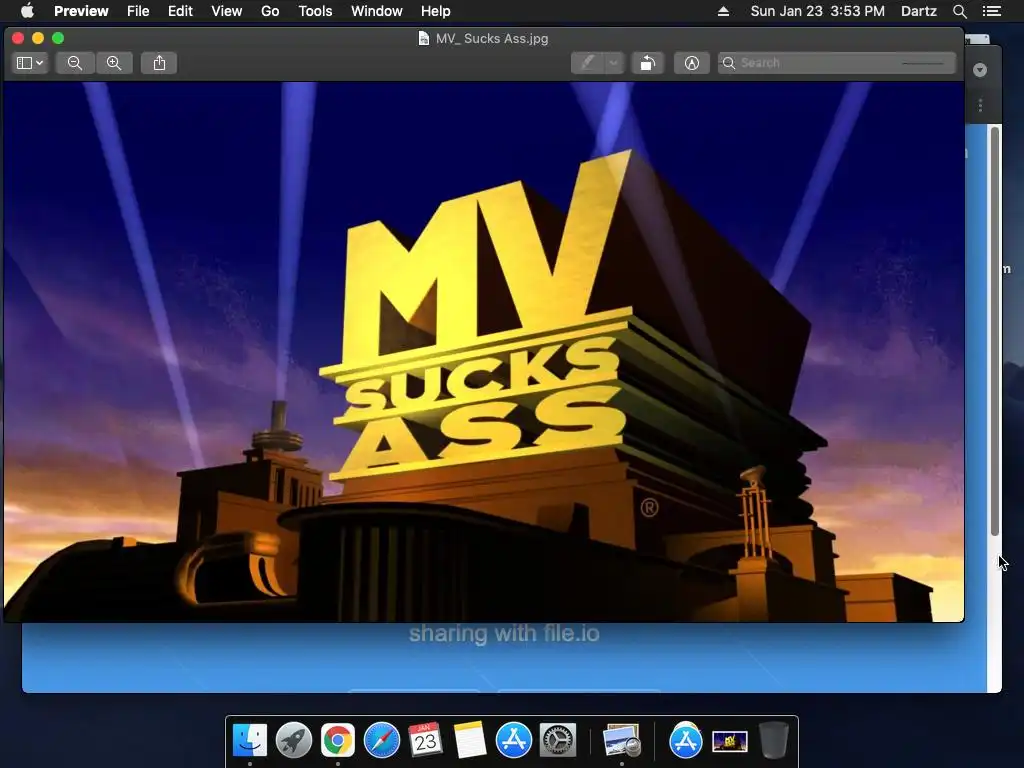Viewport: 1024px width, 768px height.
Task: Click the window title MV_ Sucks Ass.jpg
Action: point(492,39)
